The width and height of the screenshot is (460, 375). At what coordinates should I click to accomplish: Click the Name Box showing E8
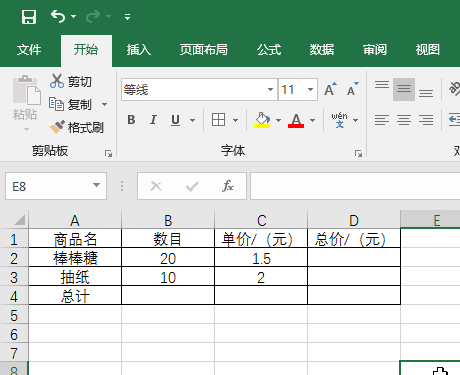tap(56, 186)
